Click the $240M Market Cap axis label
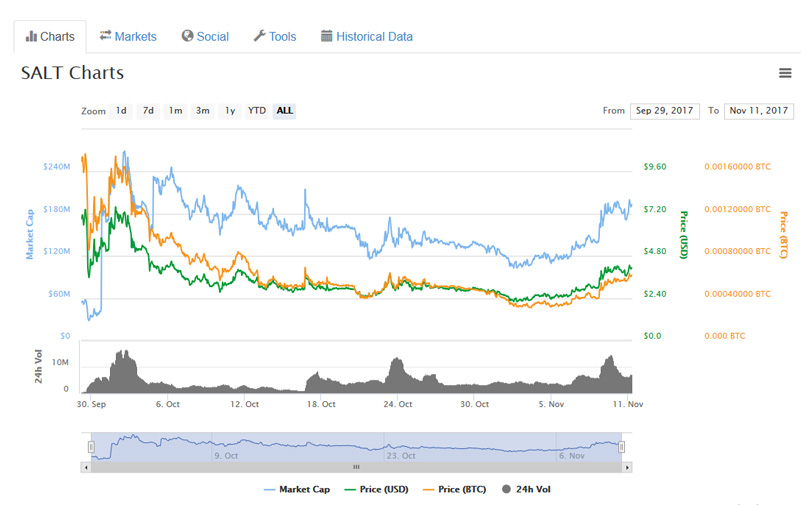The width and height of the screenshot is (808, 505). coord(57,166)
